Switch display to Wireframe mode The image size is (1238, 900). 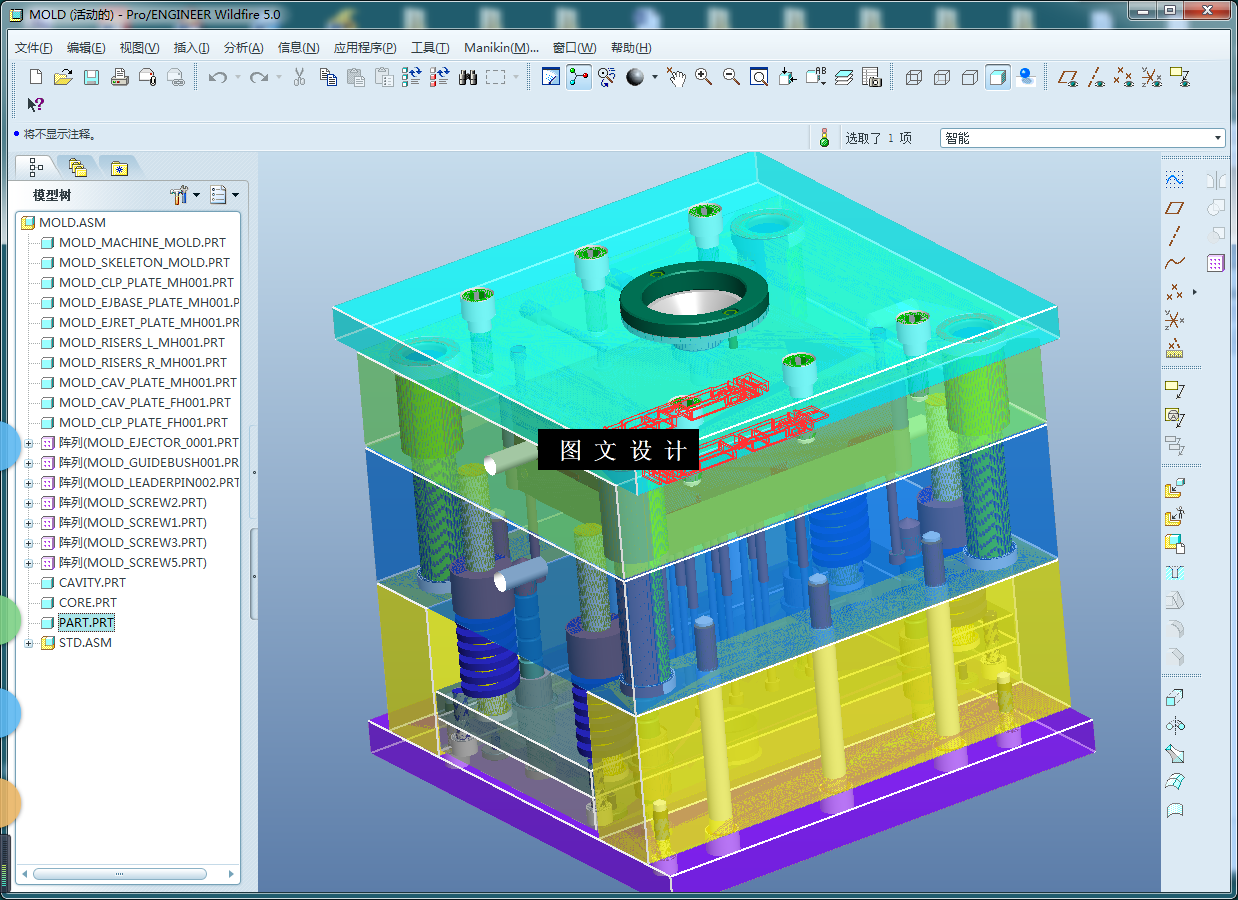pyautogui.click(x=914, y=77)
